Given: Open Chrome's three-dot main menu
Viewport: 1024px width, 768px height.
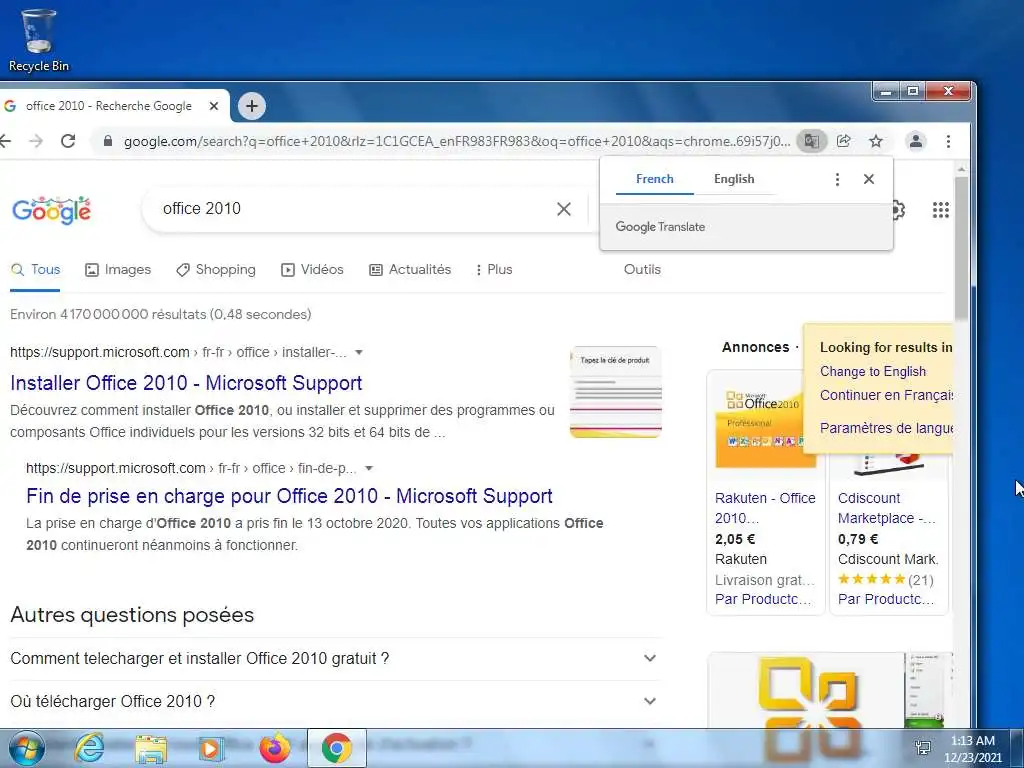Looking at the screenshot, I should 948,141.
